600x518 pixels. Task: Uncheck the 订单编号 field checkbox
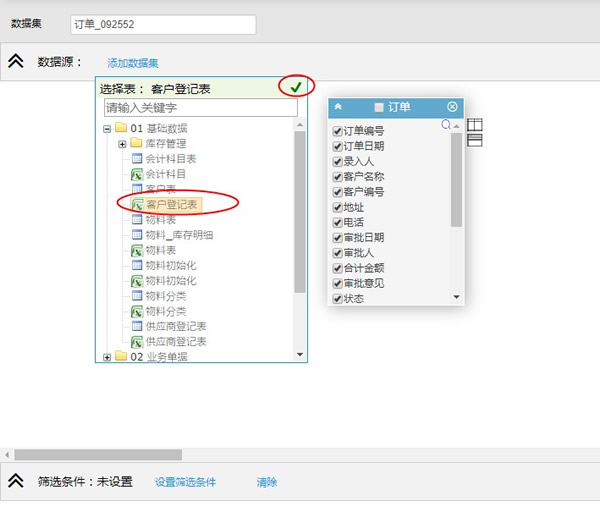pos(337,131)
